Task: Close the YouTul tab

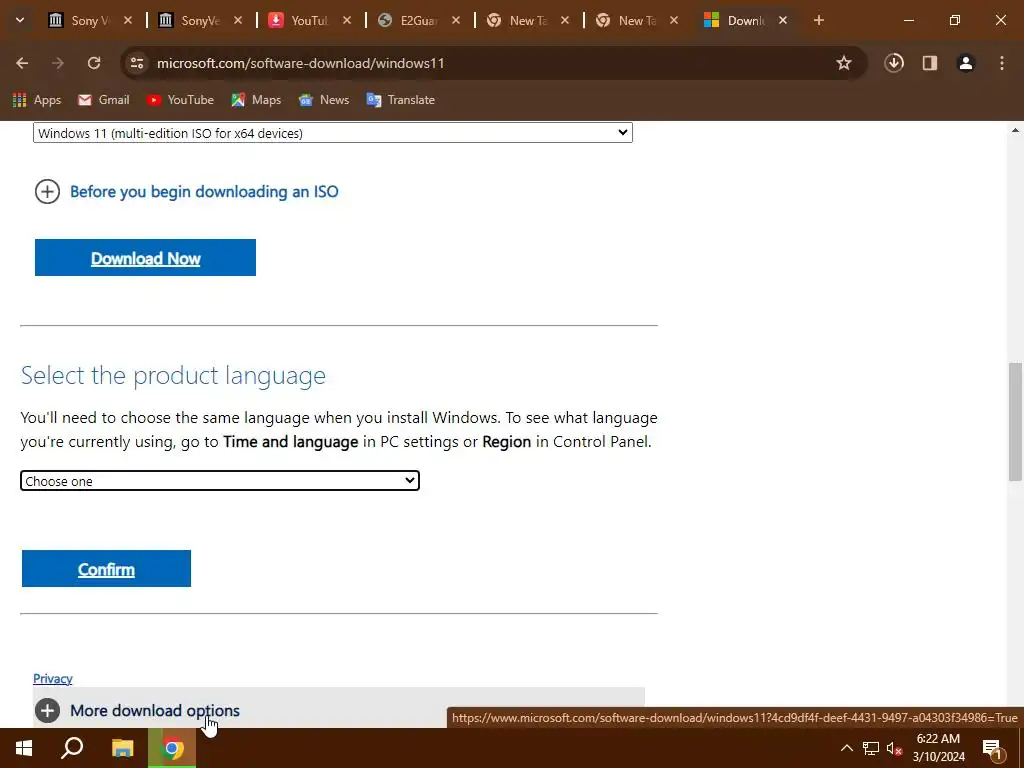Action: coord(347,20)
